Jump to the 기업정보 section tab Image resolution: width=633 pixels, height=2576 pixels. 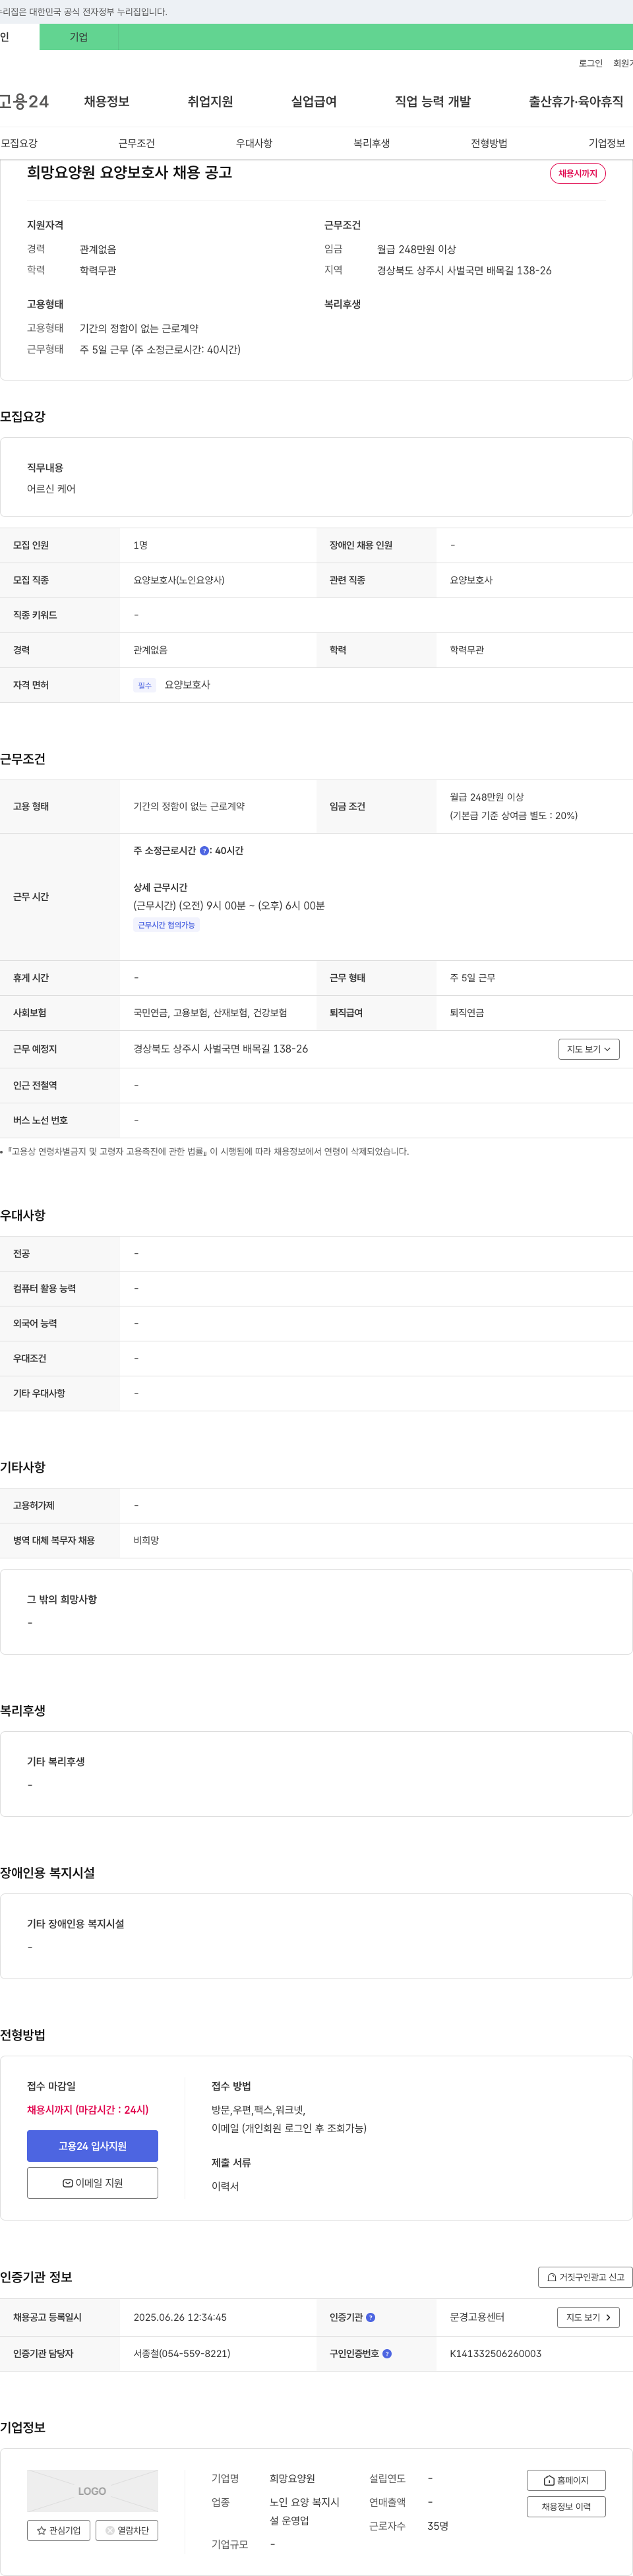pyautogui.click(x=607, y=143)
